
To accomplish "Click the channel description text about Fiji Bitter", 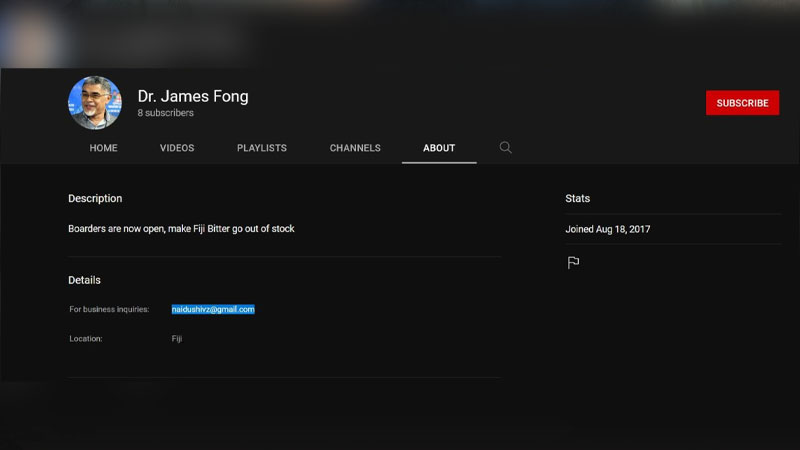I will [x=181, y=229].
